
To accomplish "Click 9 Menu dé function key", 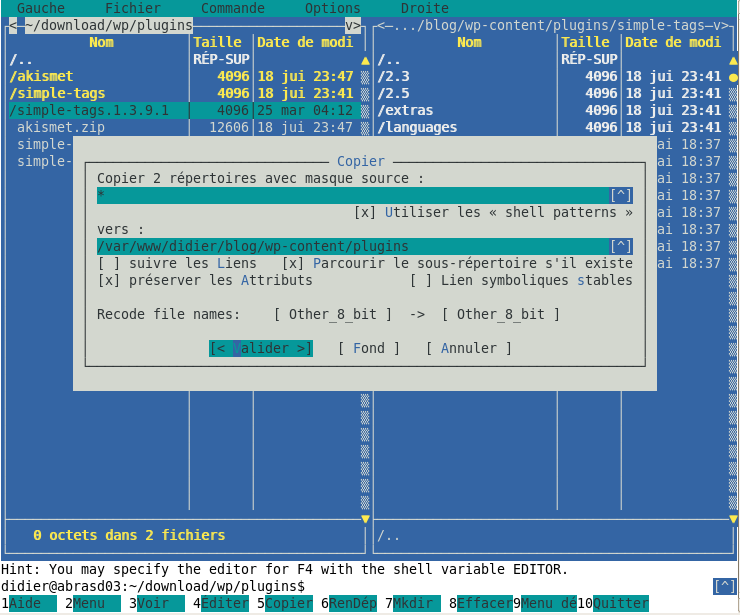I will pyautogui.click(x=545, y=603).
